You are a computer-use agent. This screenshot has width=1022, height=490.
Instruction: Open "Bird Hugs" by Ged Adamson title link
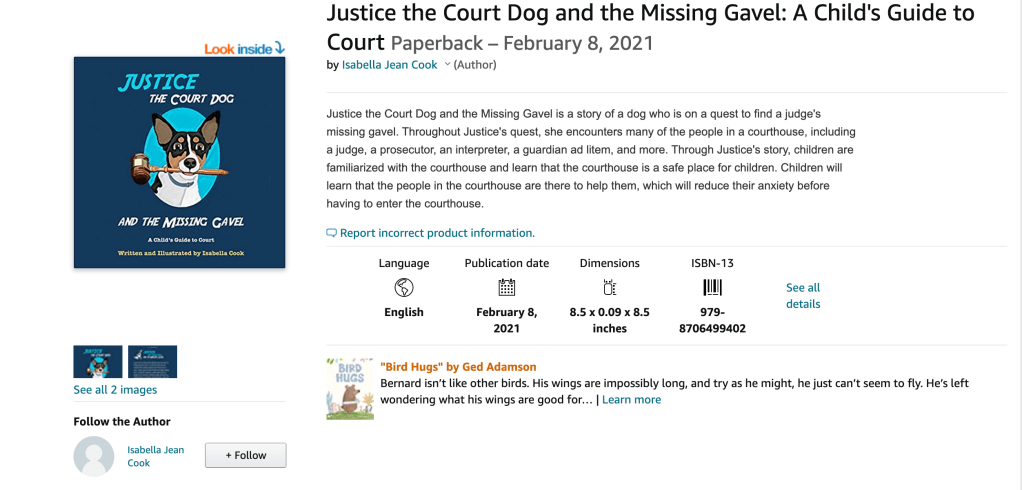tap(458, 367)
